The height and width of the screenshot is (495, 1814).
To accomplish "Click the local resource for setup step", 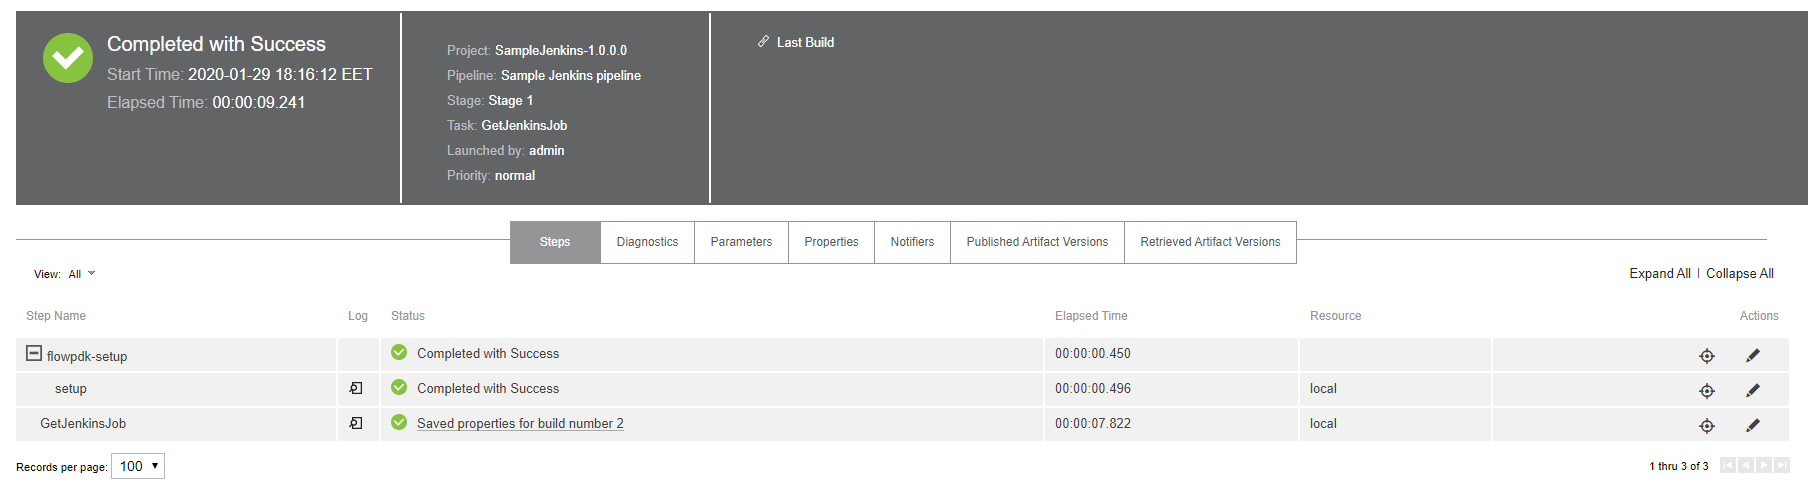I will pos(1323,388).
